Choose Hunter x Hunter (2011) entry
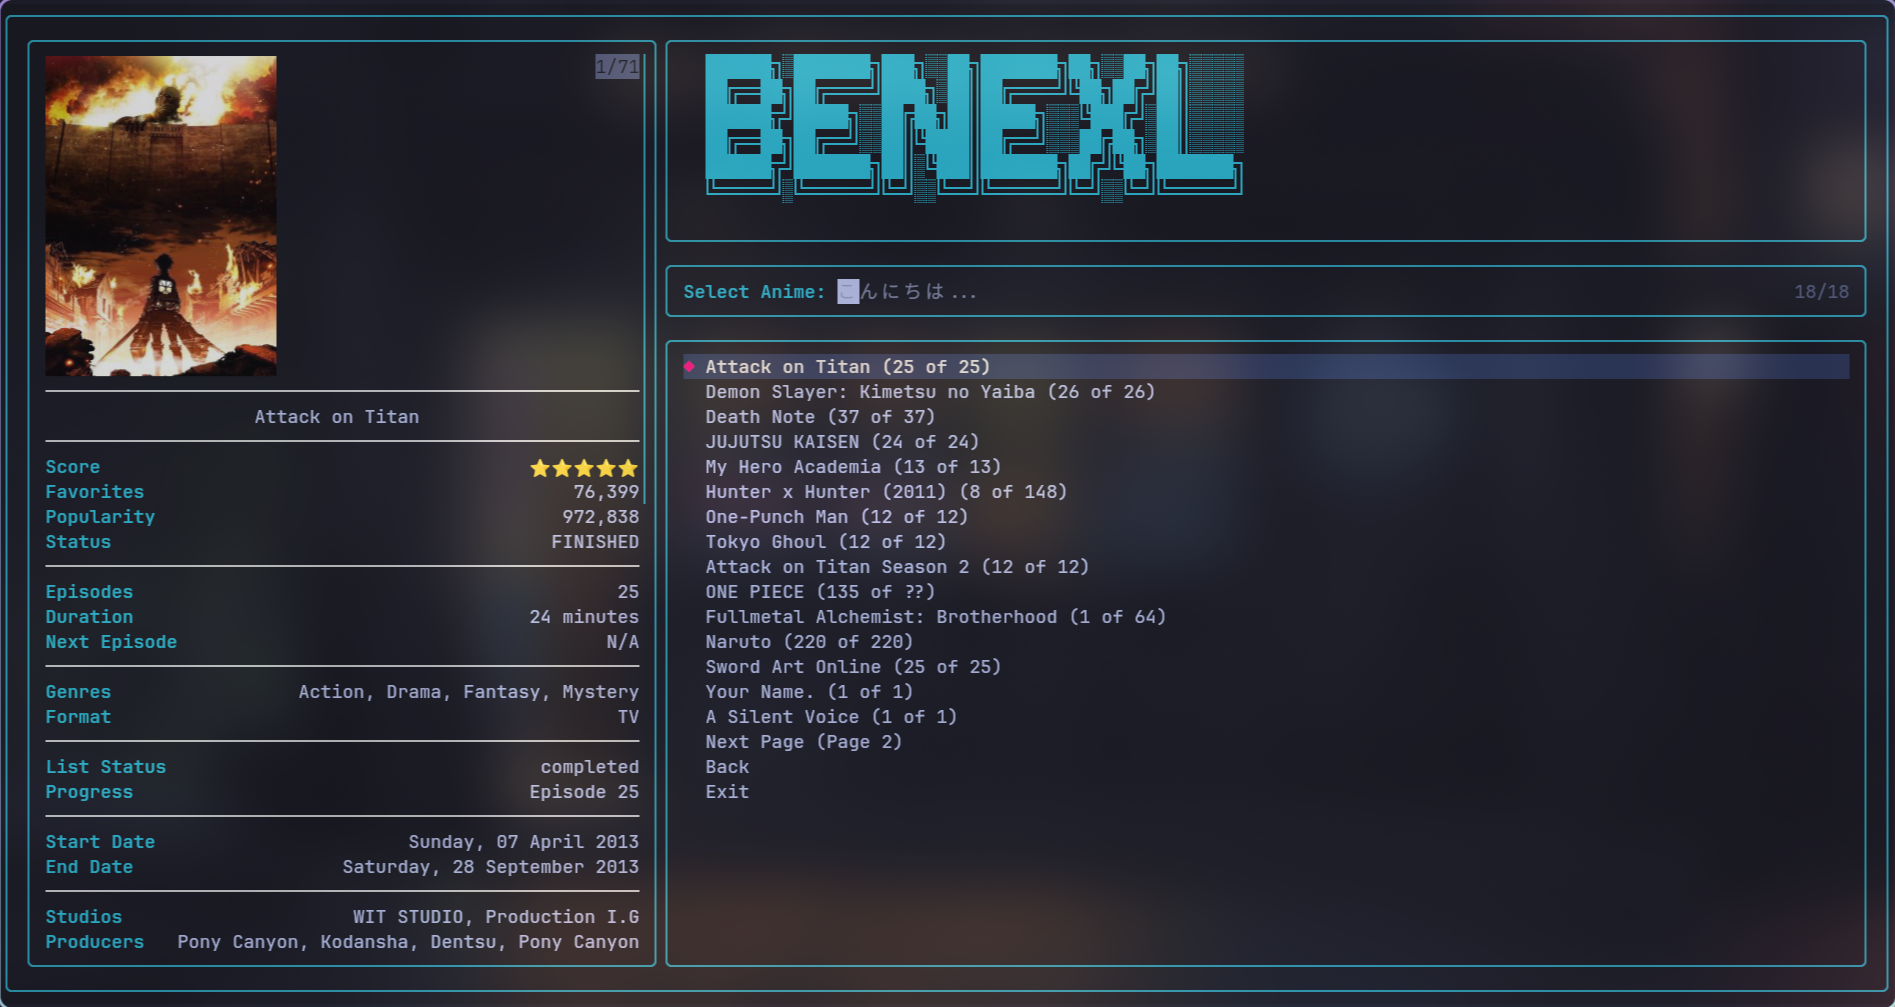This screenshot has width=1895, height=1007. click(x=886, y=492)
